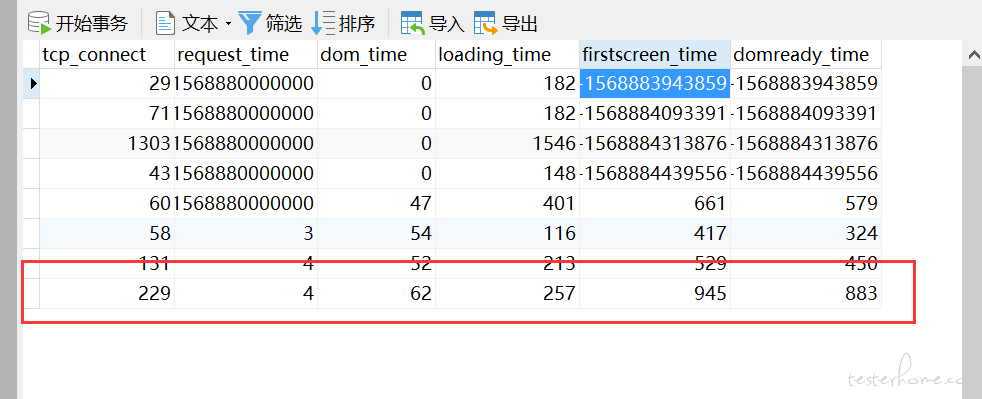
Task: Select the tcp_connect column header
Action: pyautogui.click(x=107, y=54)
